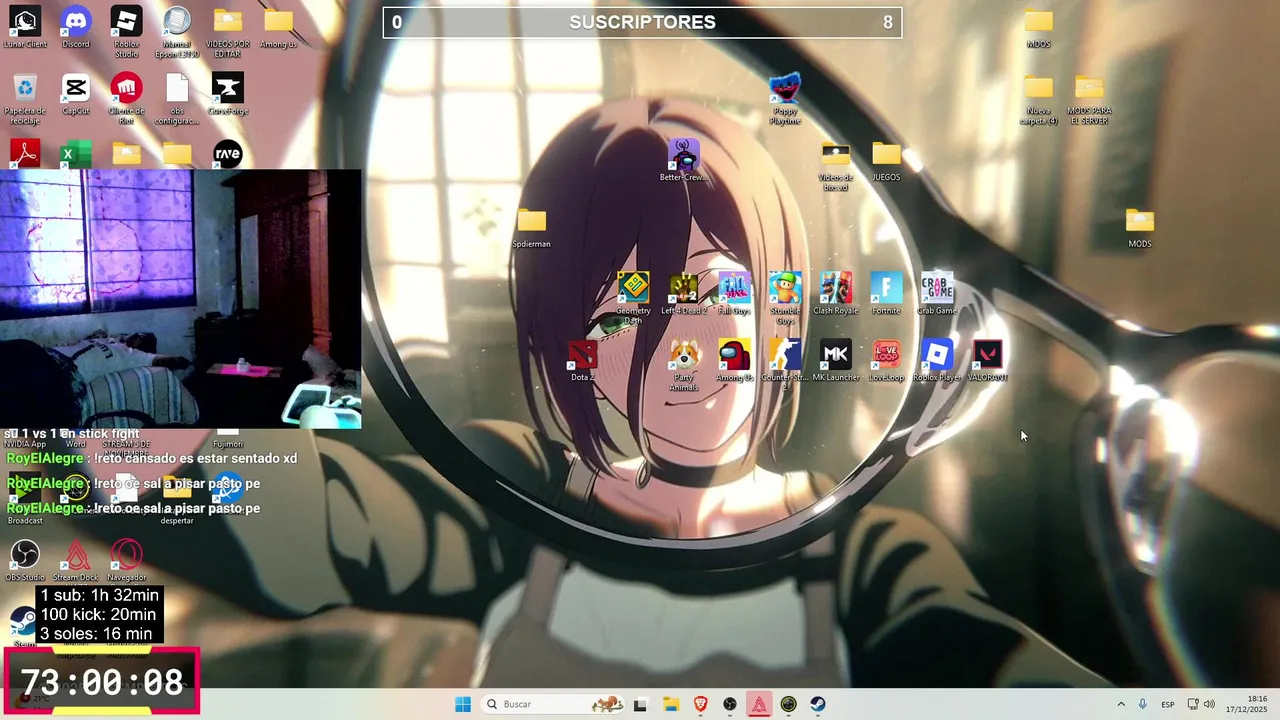Launch Left 4 Dead 2 shortcut

(x=683, y=294)
